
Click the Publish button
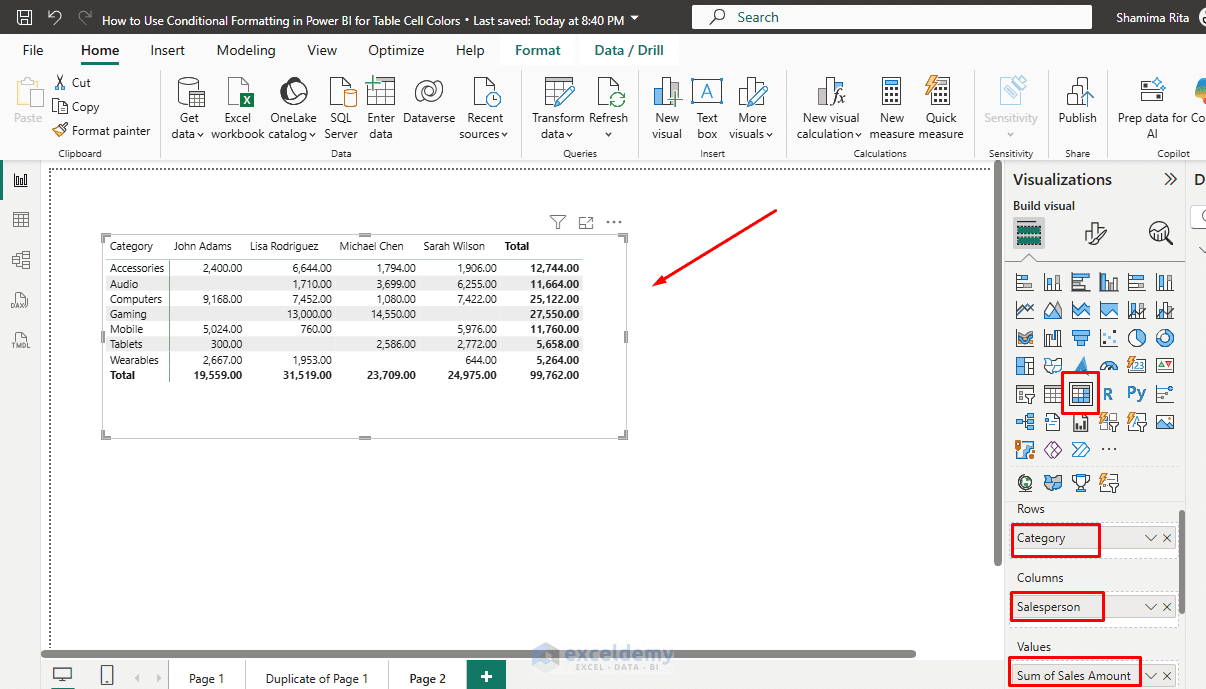click(x=1077, y=101)
